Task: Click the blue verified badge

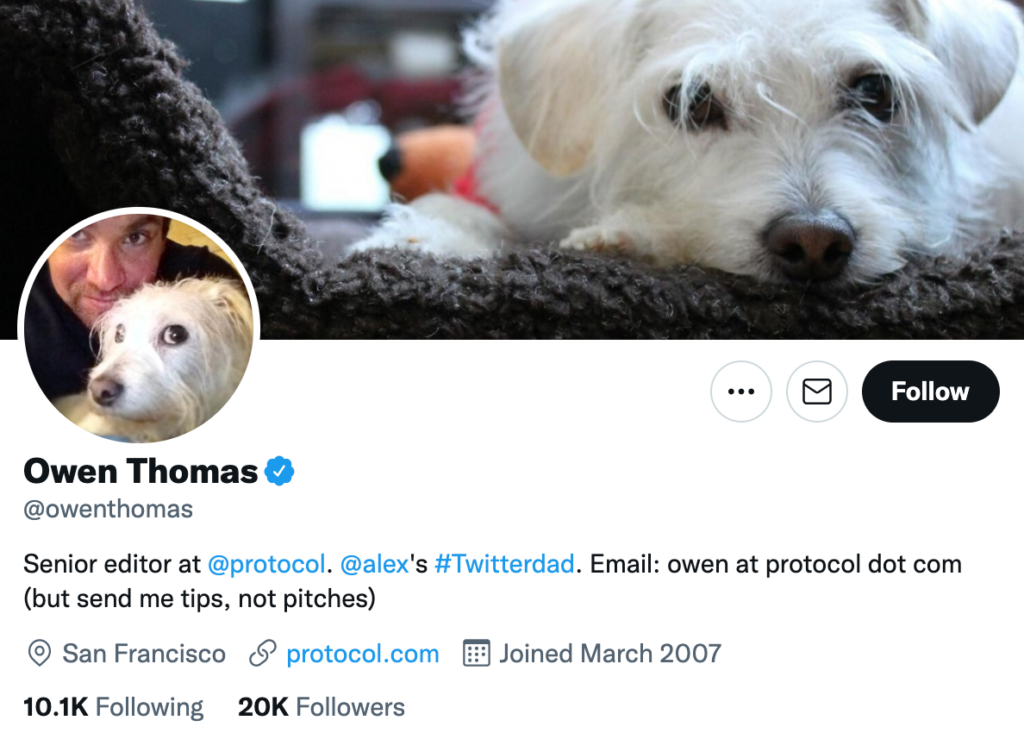Action: click(279, 470)
